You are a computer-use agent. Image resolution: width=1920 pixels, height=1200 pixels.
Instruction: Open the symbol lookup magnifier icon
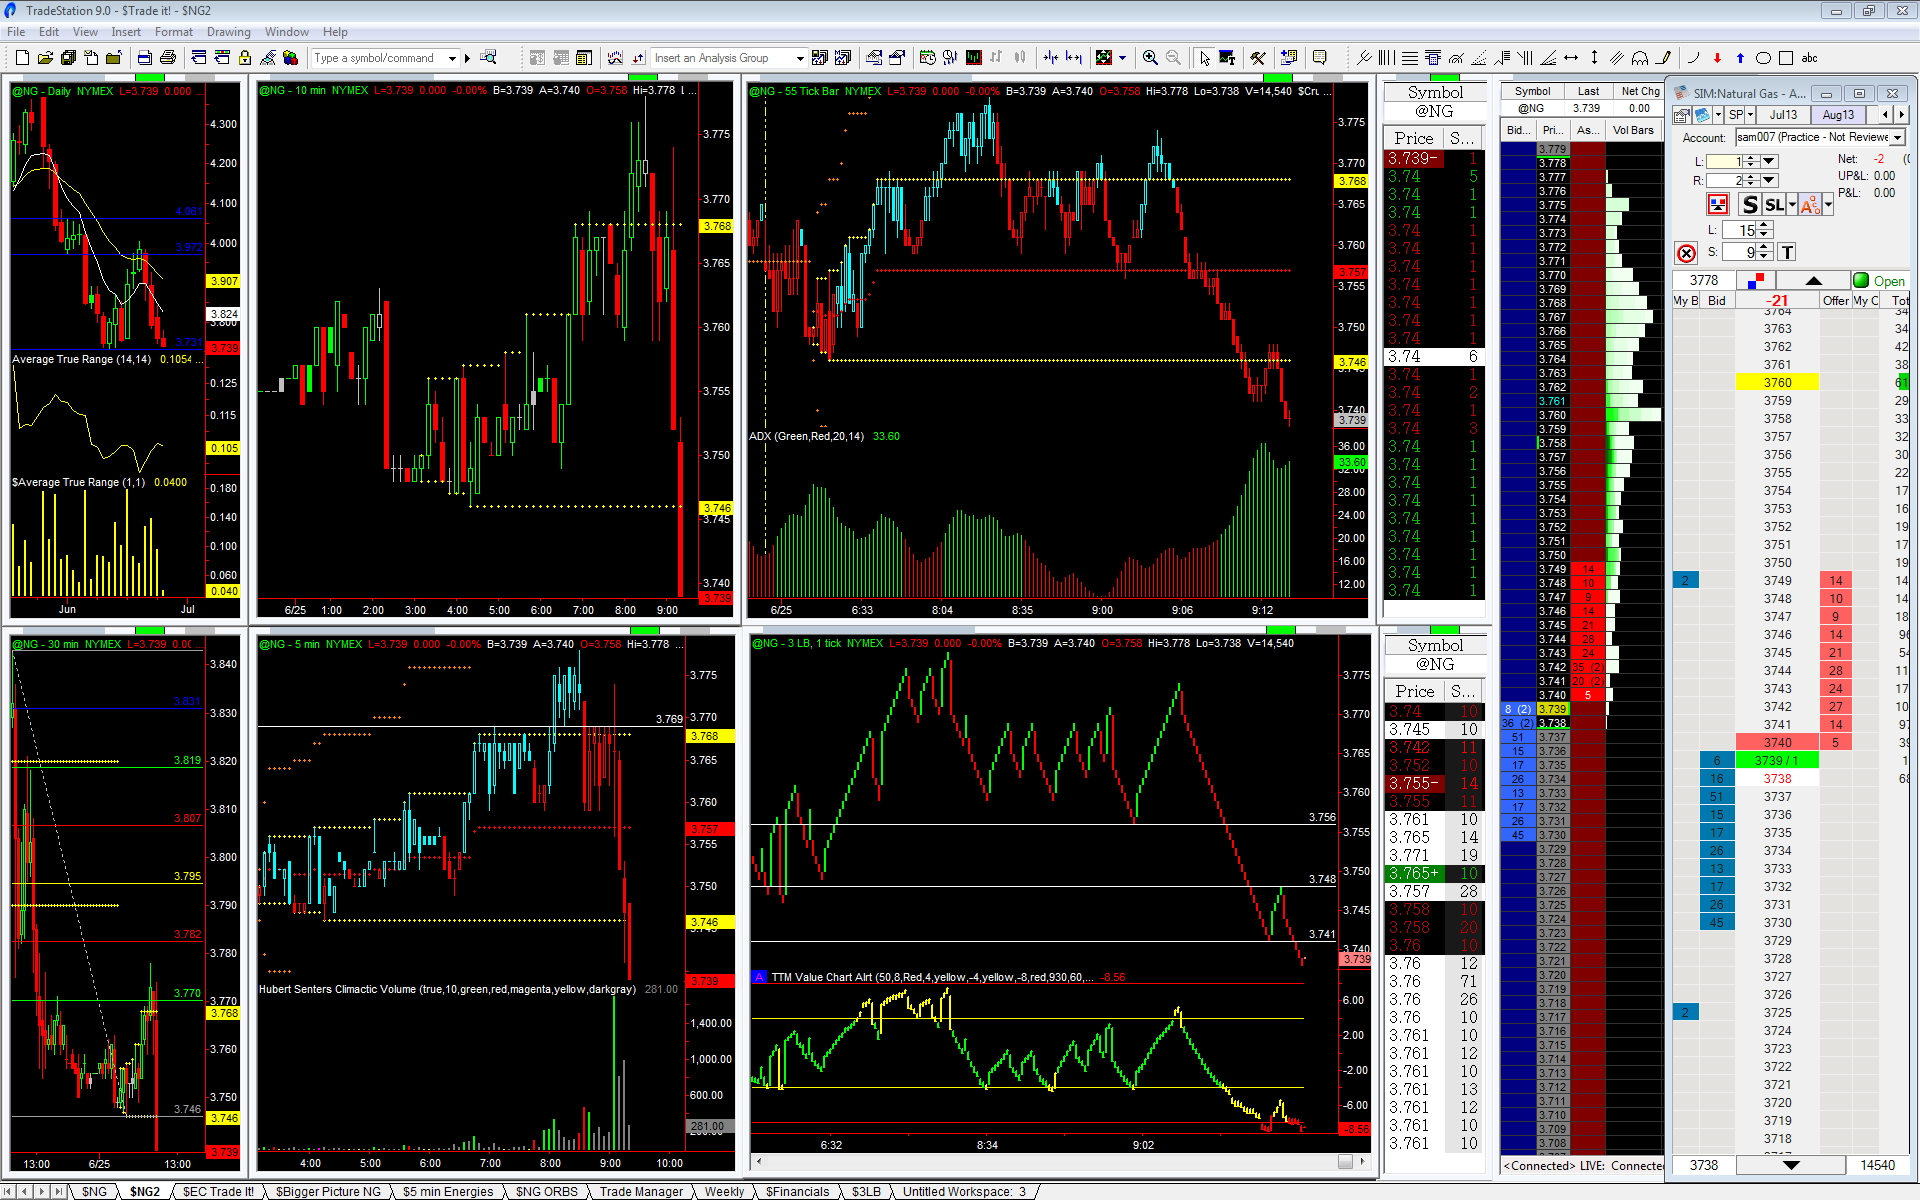(488, 58)
